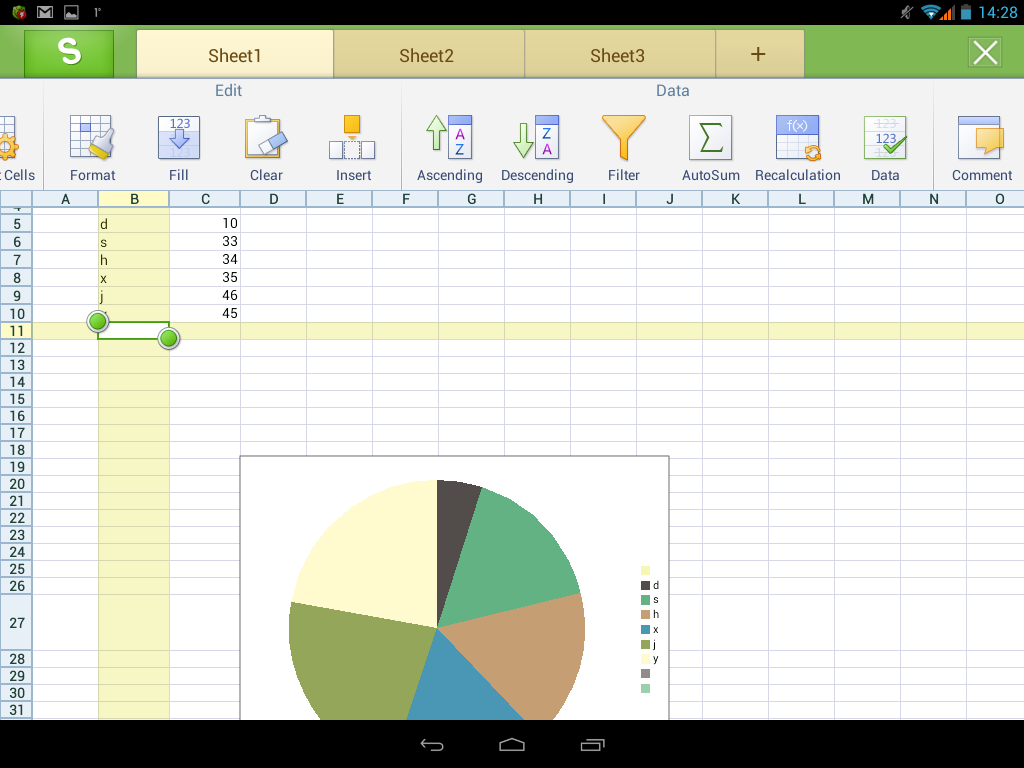Run Recalculation on the sheet
This screenshot has height=768, width=1024.
click(797, 139)
